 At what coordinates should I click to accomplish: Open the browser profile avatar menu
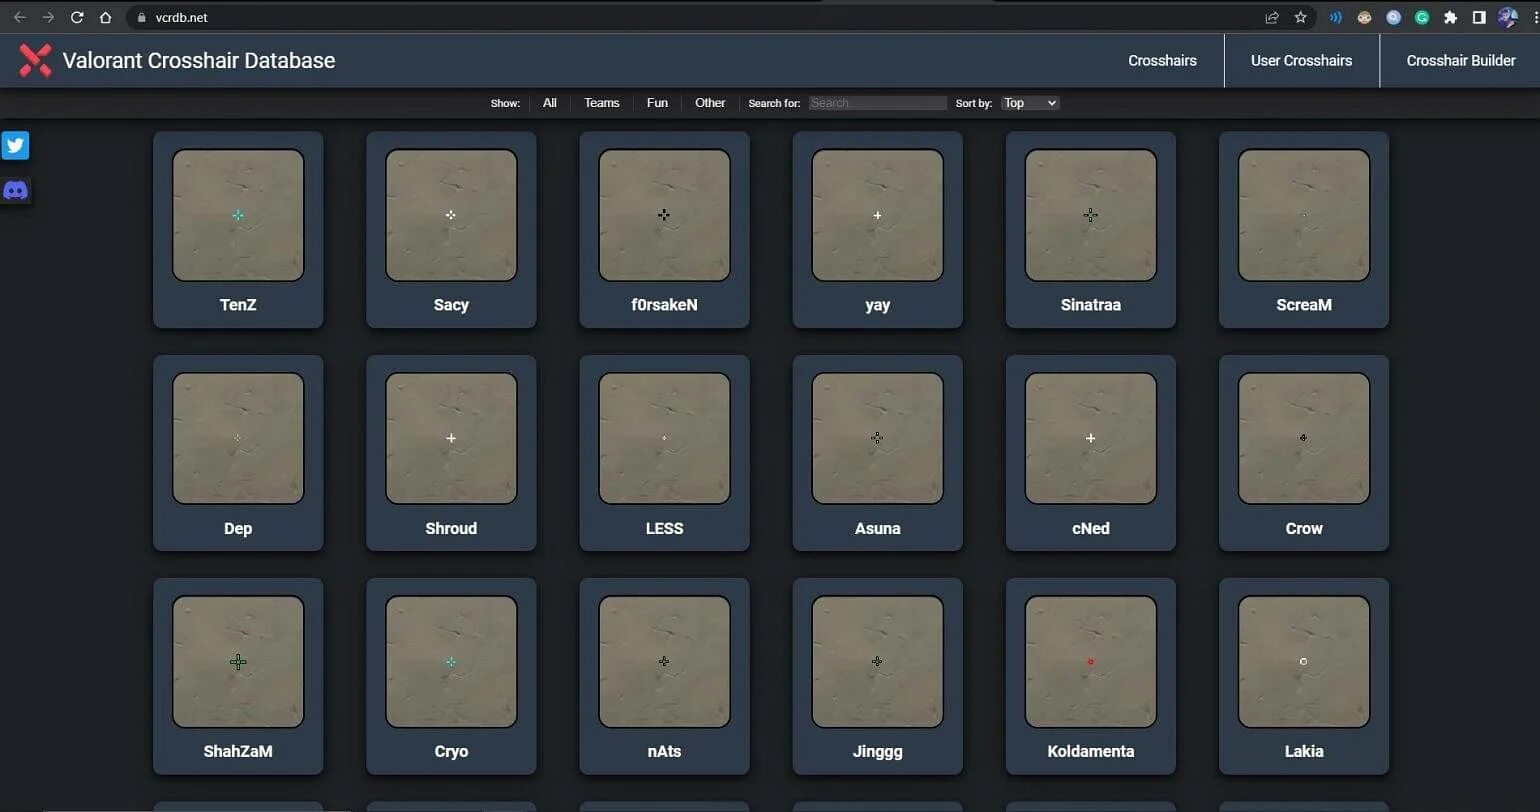[x=1508, y=17]
